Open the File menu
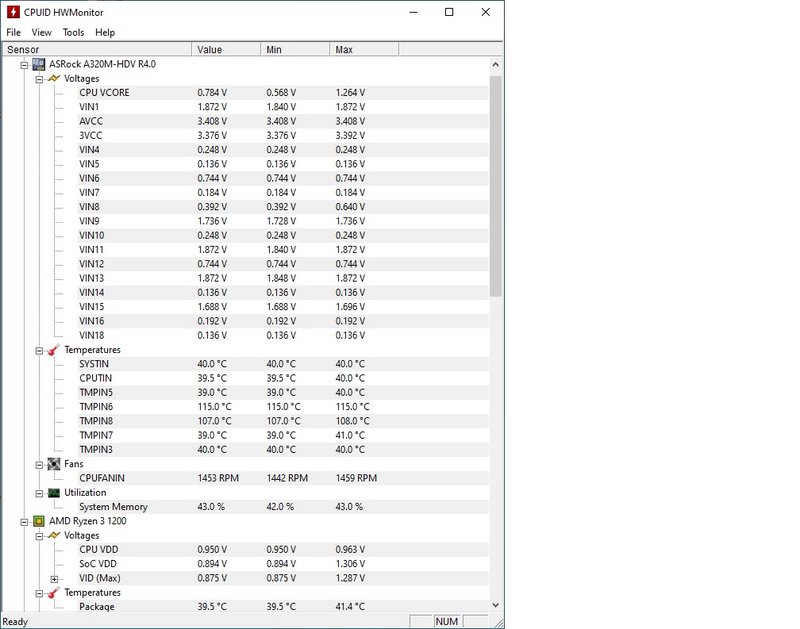The height and width of the screenshot is (629, 800). (x=14, y=32)
